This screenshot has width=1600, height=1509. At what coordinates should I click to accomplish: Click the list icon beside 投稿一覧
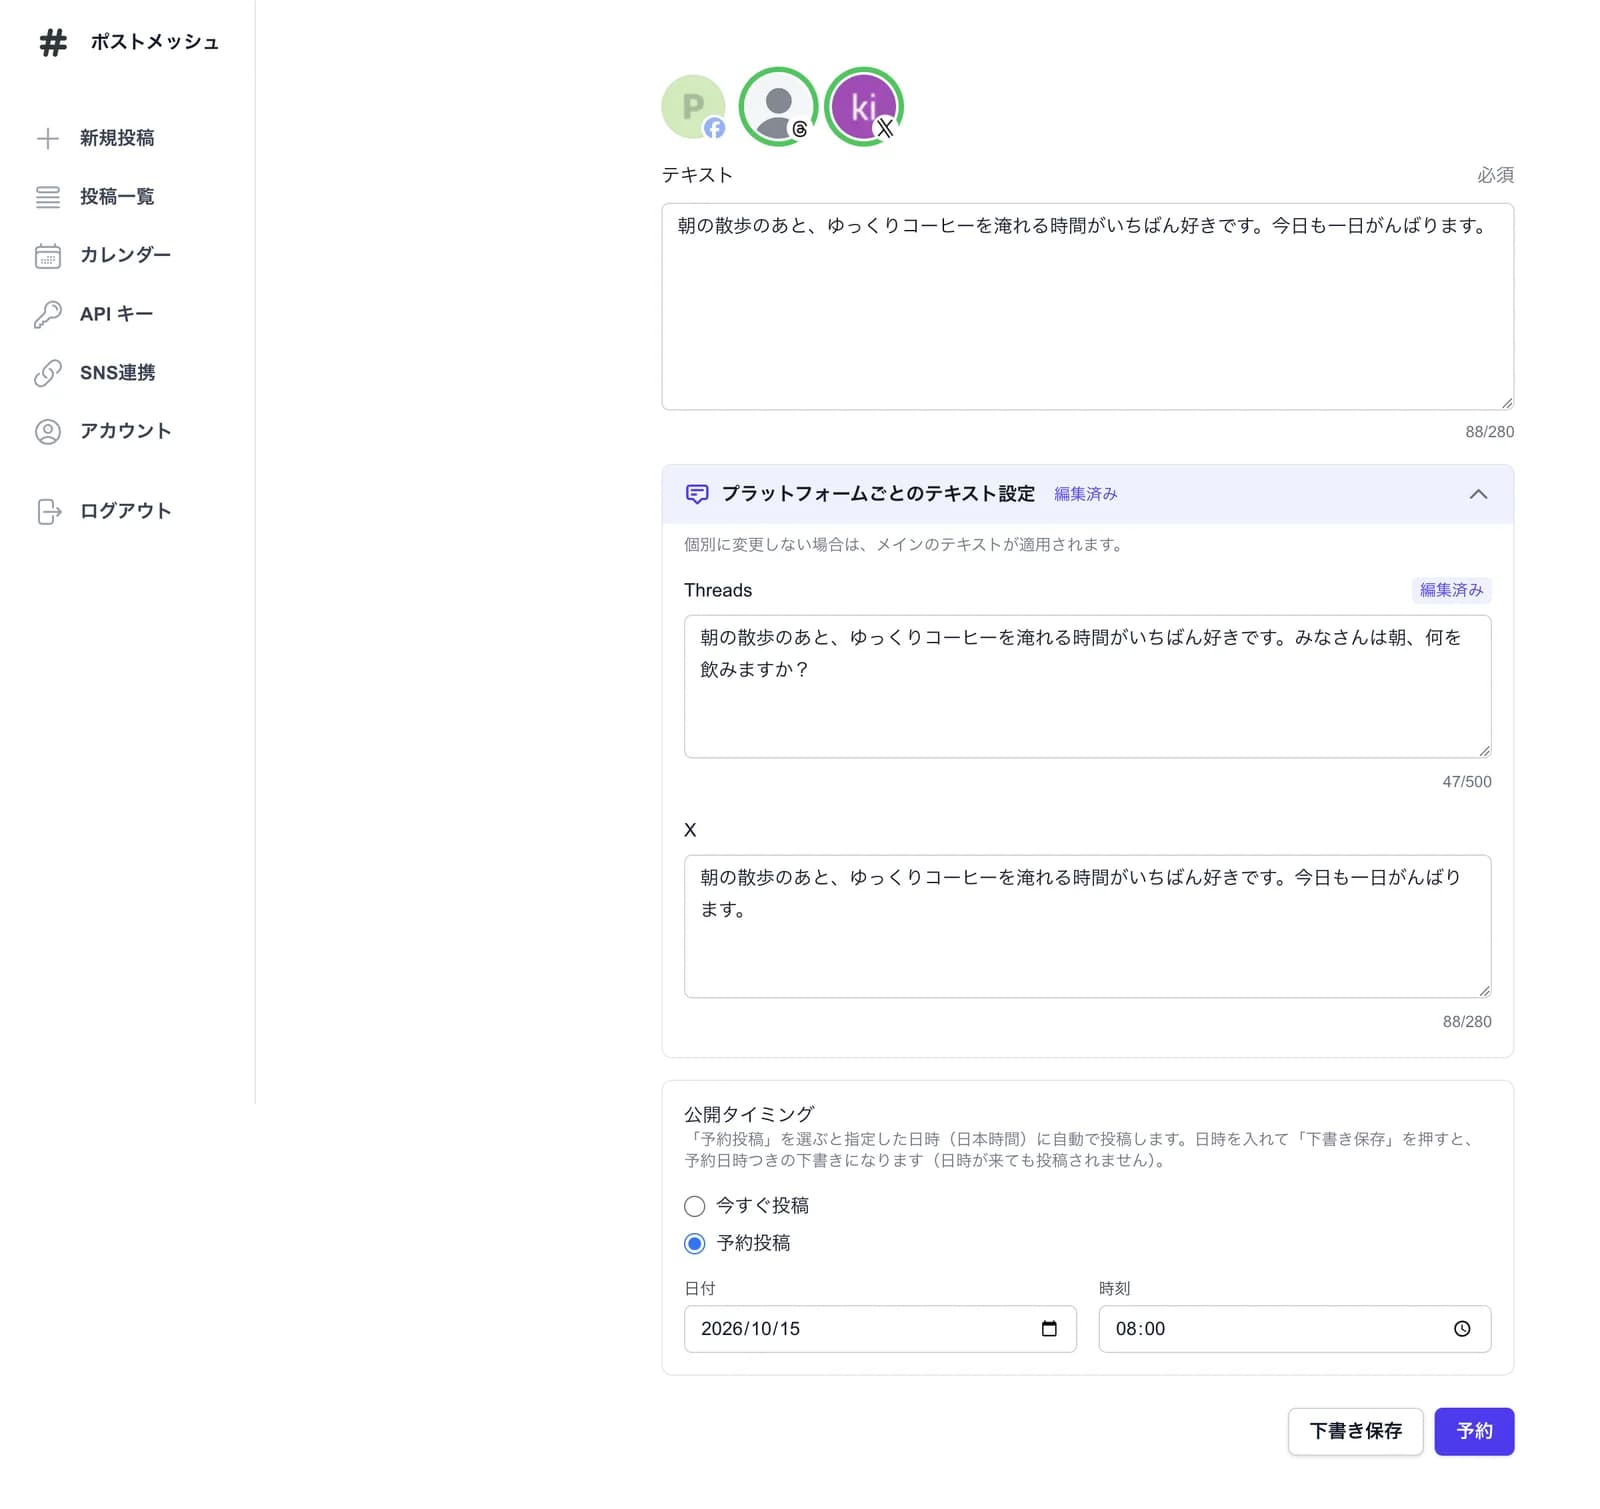48,197
